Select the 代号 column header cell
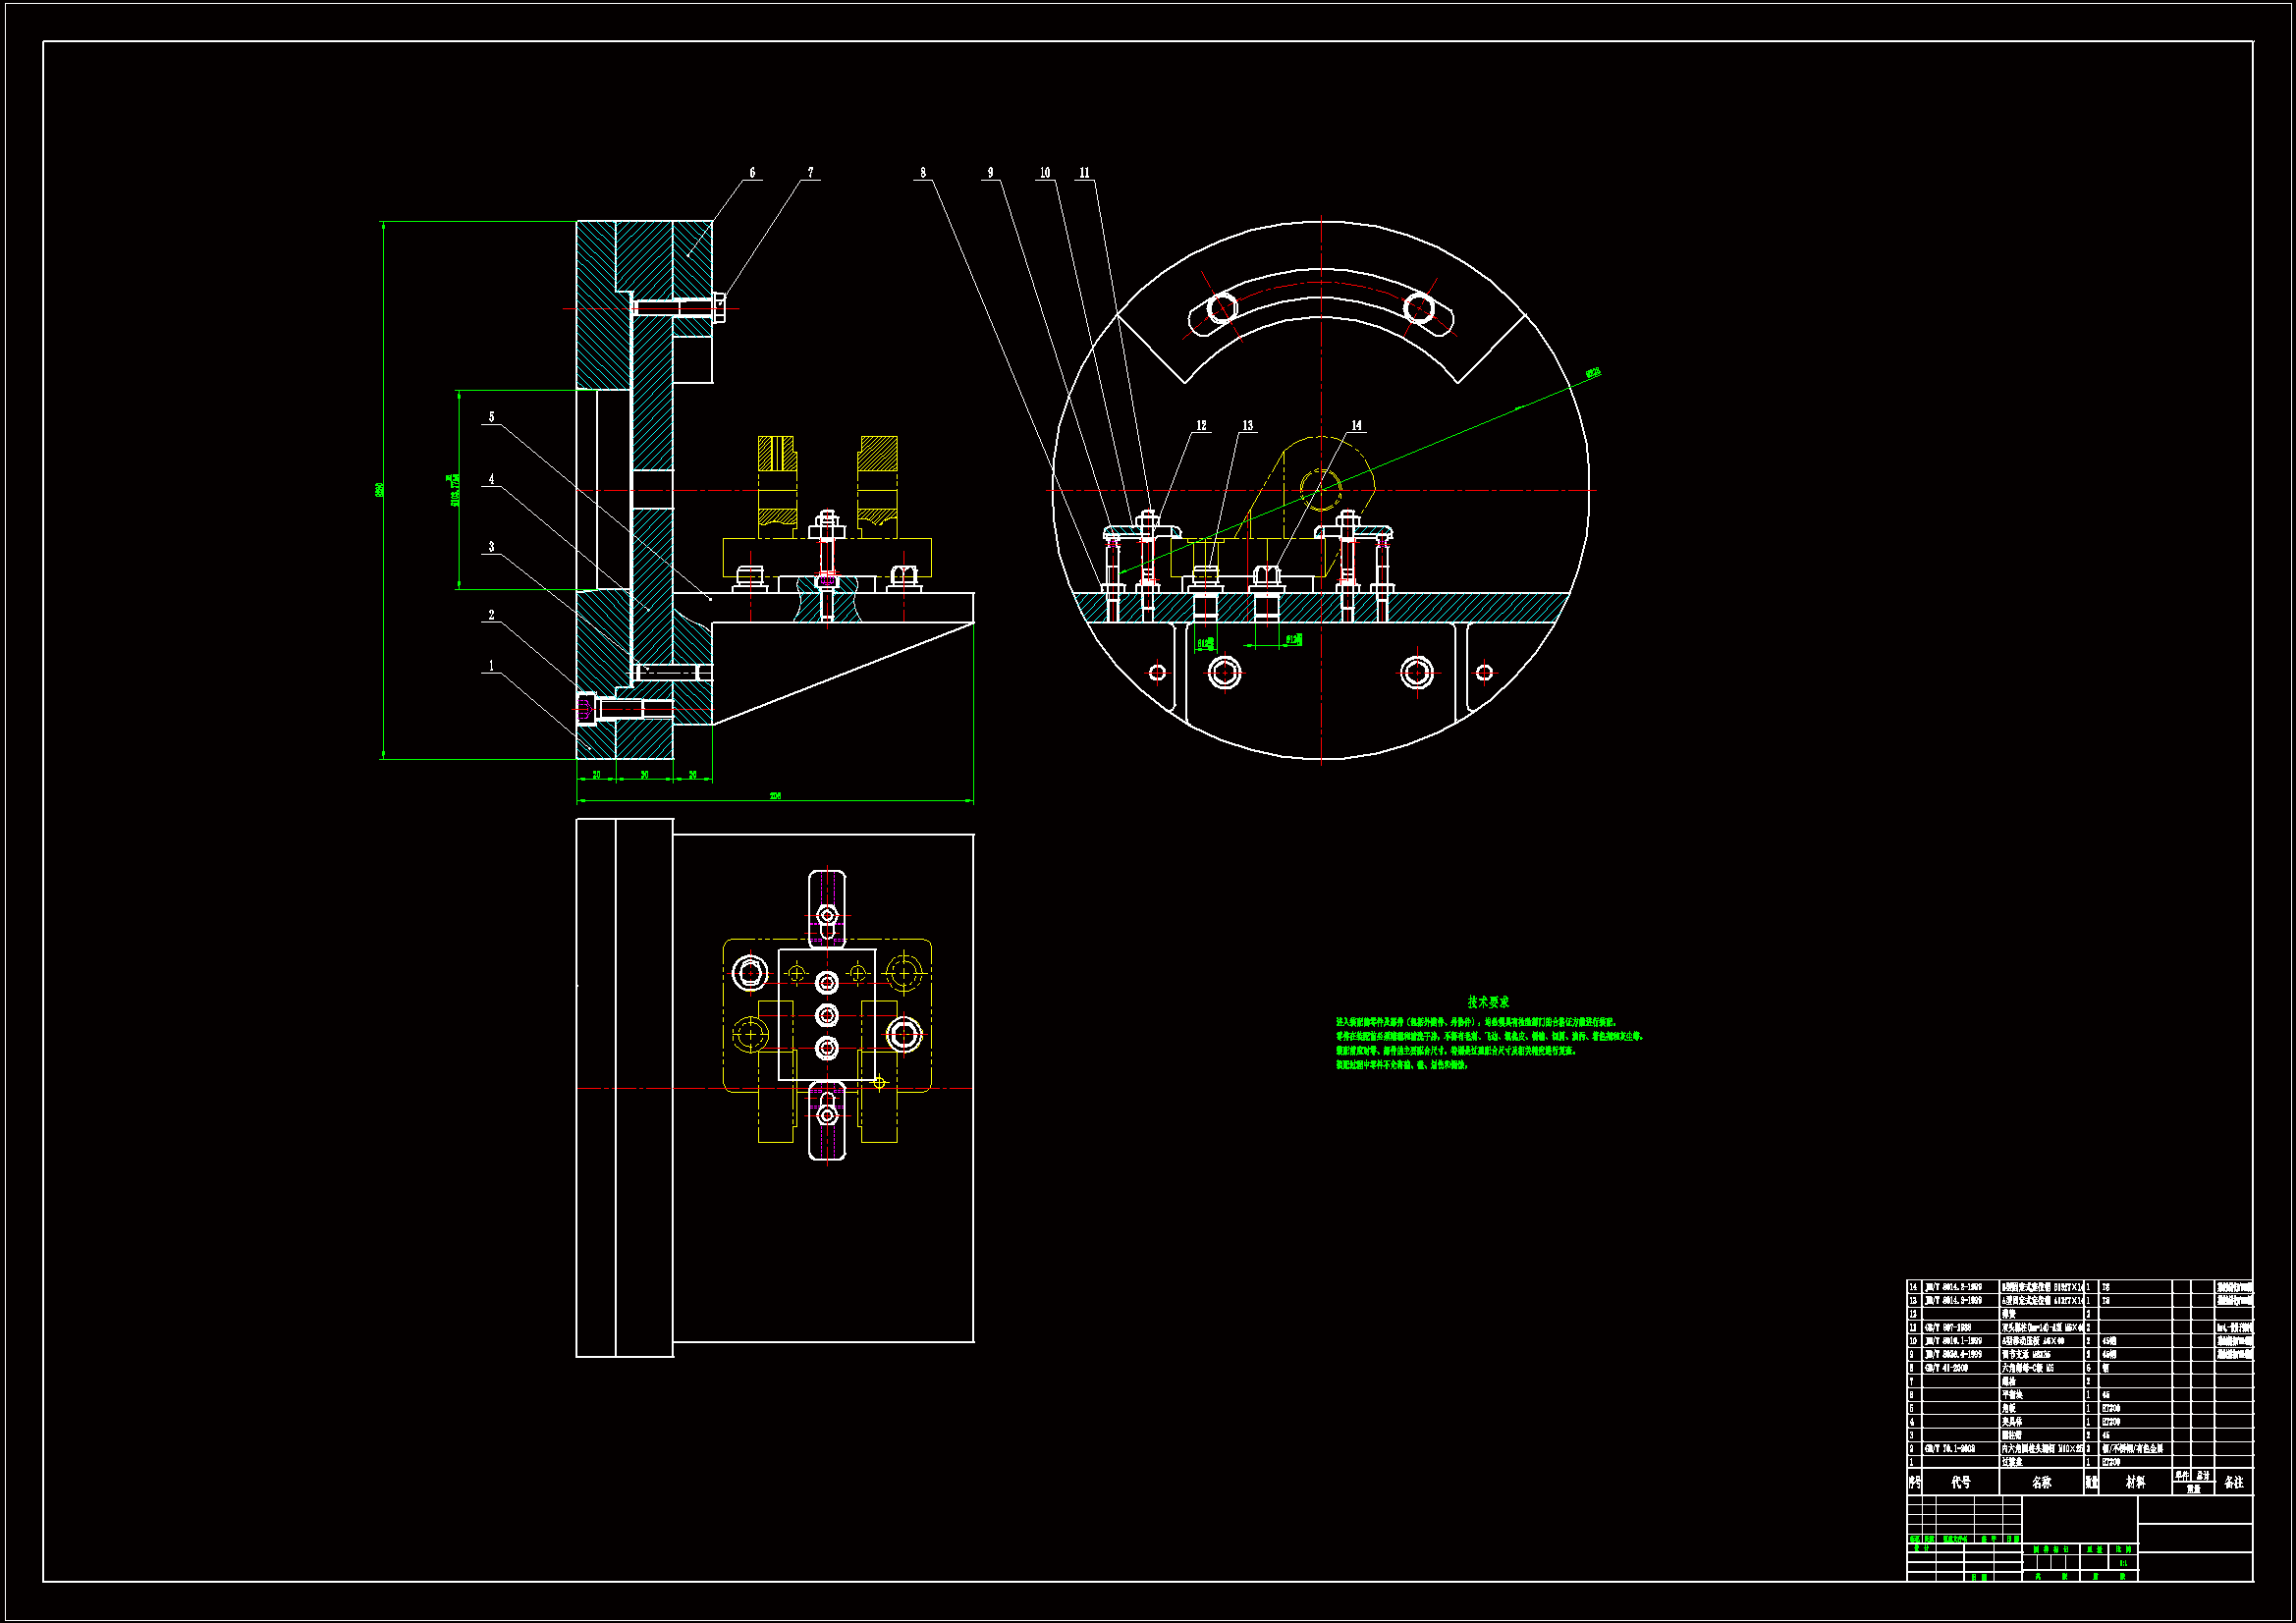Image resolution: width=2296 pixels, height=1623 pixels. (x=1960, y=1483)
